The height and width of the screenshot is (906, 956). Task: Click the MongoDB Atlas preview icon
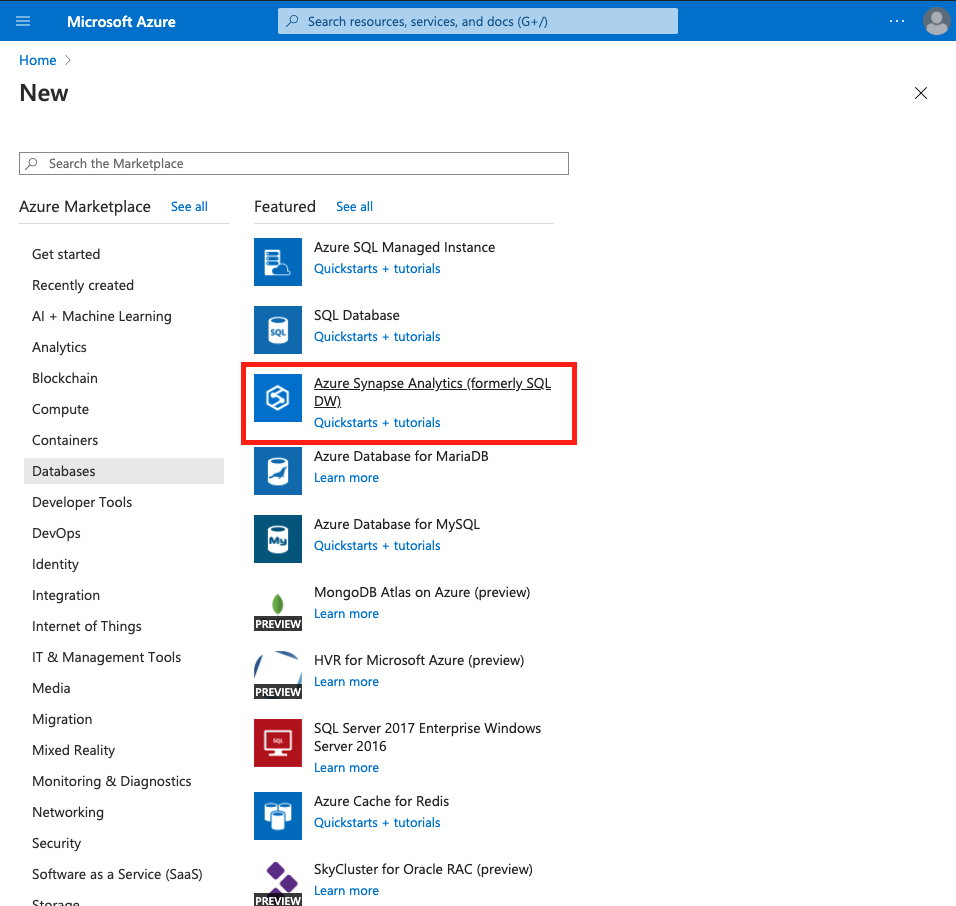tap(277, 607)
